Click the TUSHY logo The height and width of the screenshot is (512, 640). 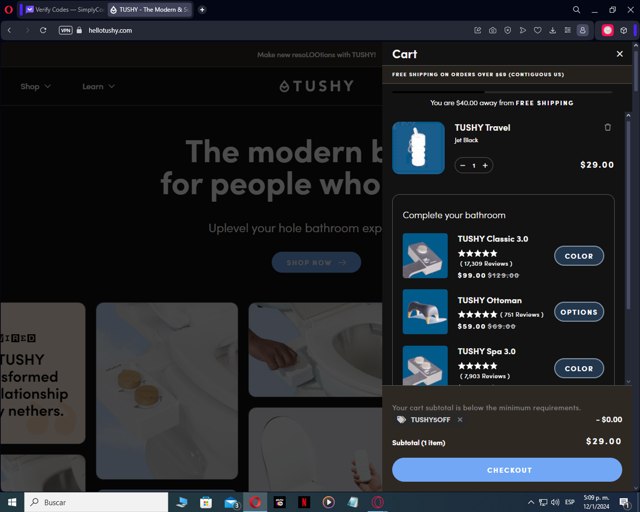coord(317,86)
